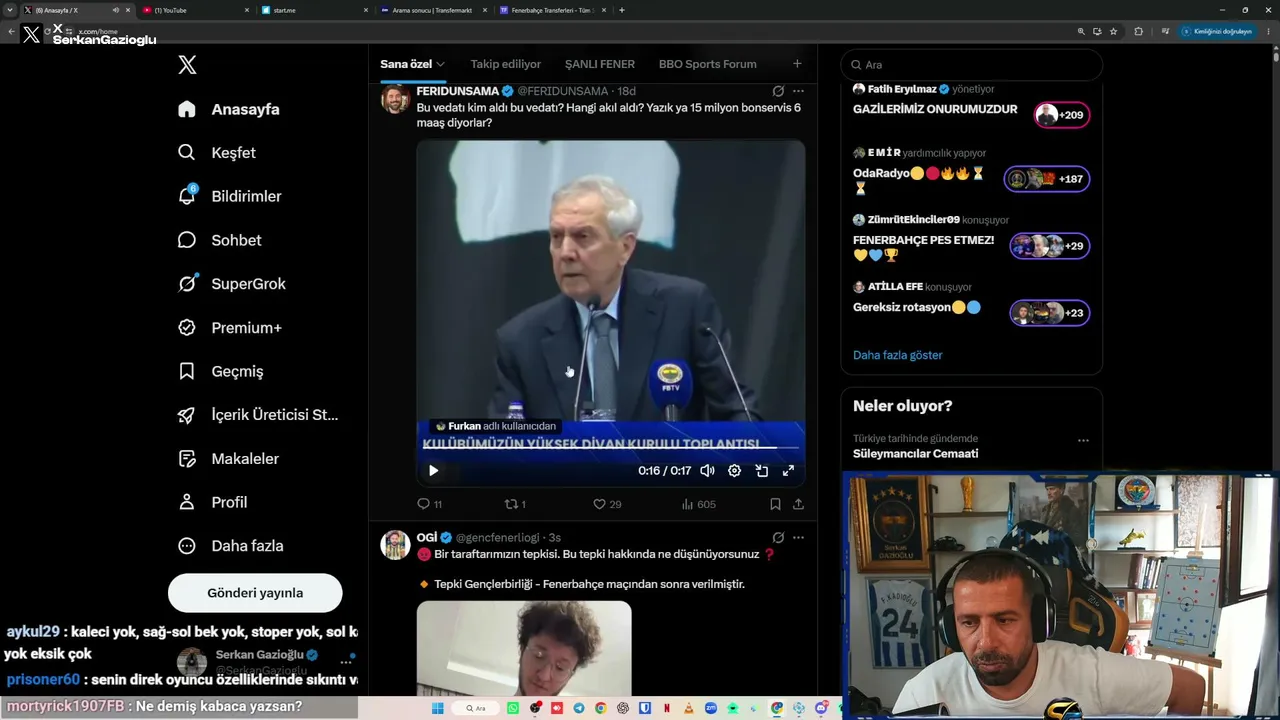Open OGİ profile avatar
The width and height of the screenshot is (1280, 720).
(x=395, y=545)
